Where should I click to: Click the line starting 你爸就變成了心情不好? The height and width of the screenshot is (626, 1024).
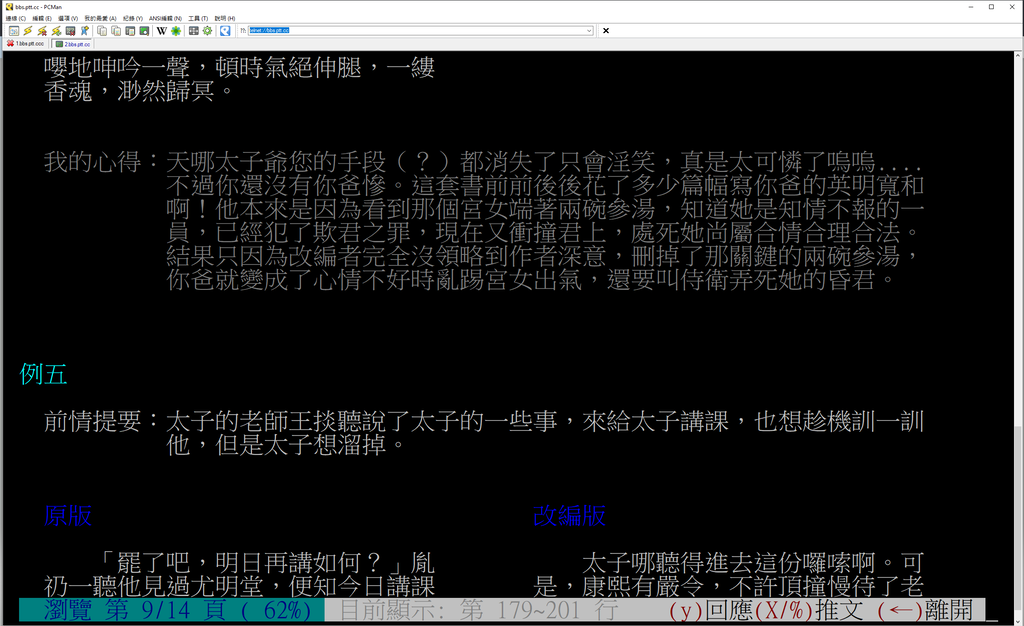click(x=531, y=280)
